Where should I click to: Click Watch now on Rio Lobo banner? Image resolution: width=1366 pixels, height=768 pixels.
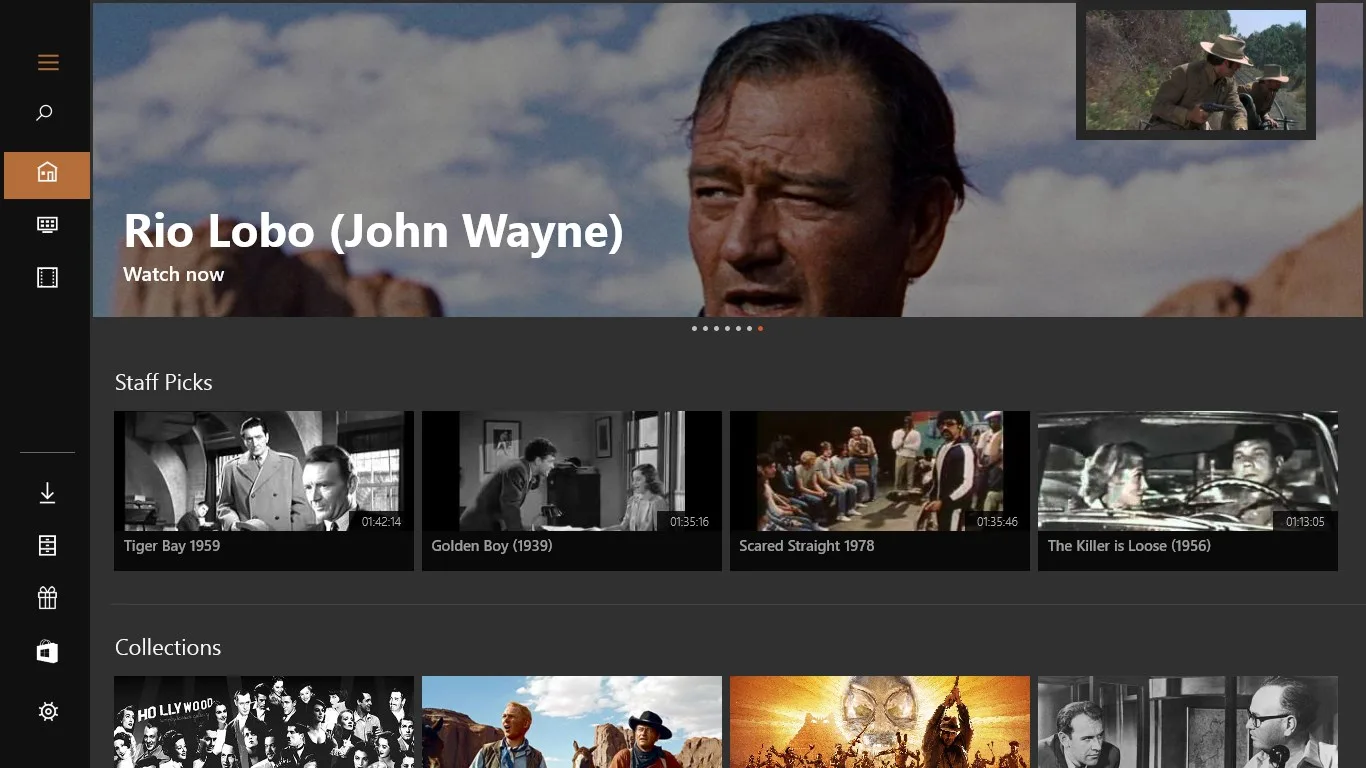click(173, 274)
